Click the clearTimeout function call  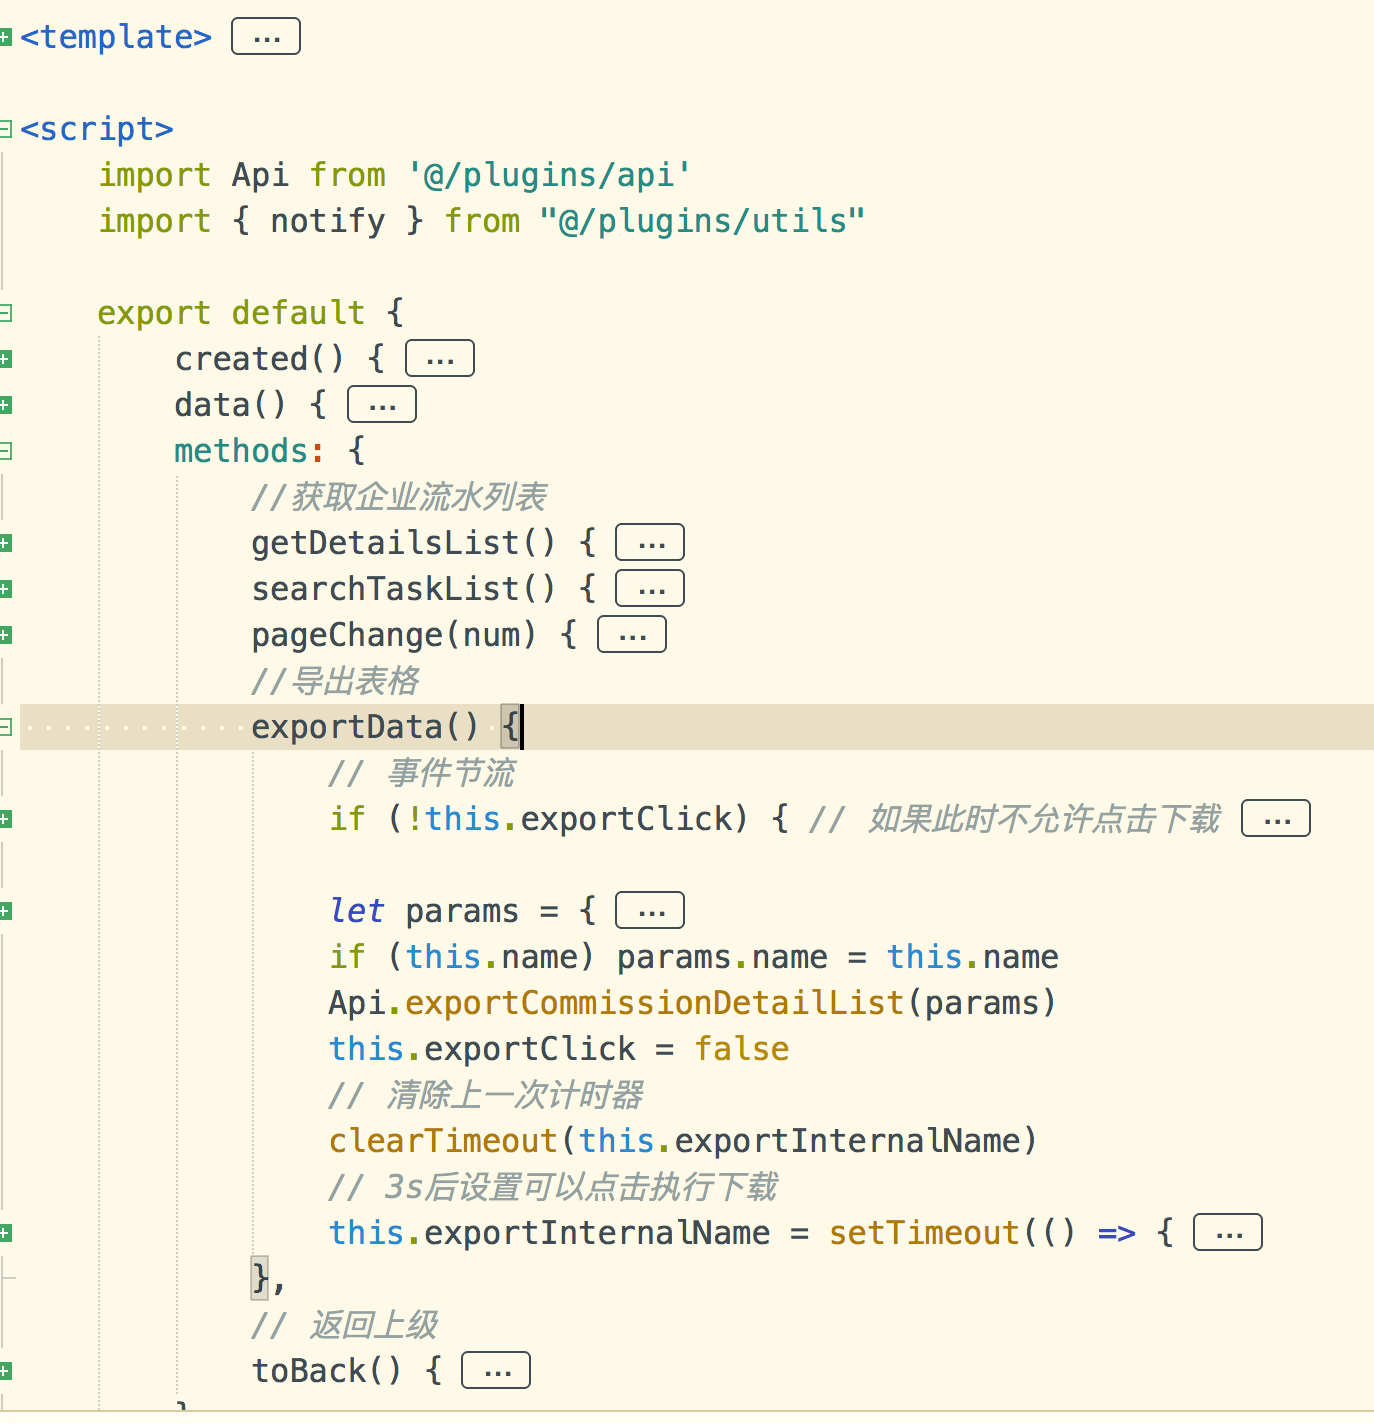pos(443,1141)
